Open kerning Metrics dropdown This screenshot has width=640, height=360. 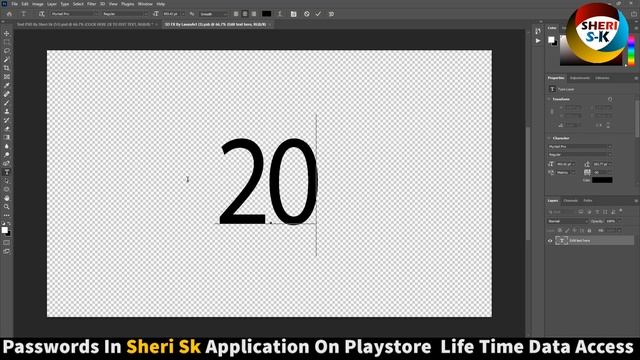[566, 173]
